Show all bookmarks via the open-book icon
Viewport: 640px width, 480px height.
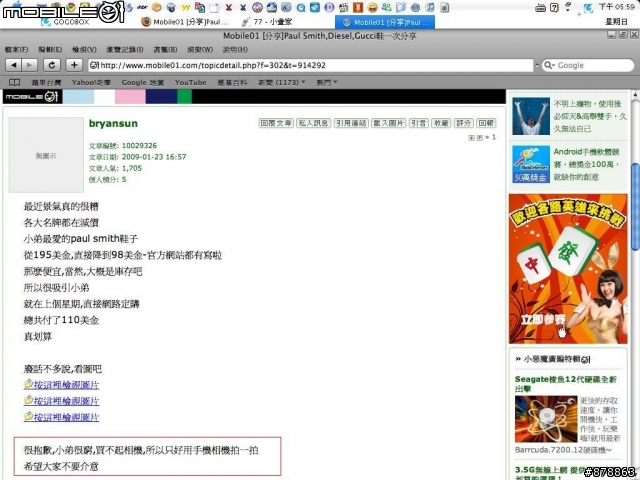tap(14, 82)
